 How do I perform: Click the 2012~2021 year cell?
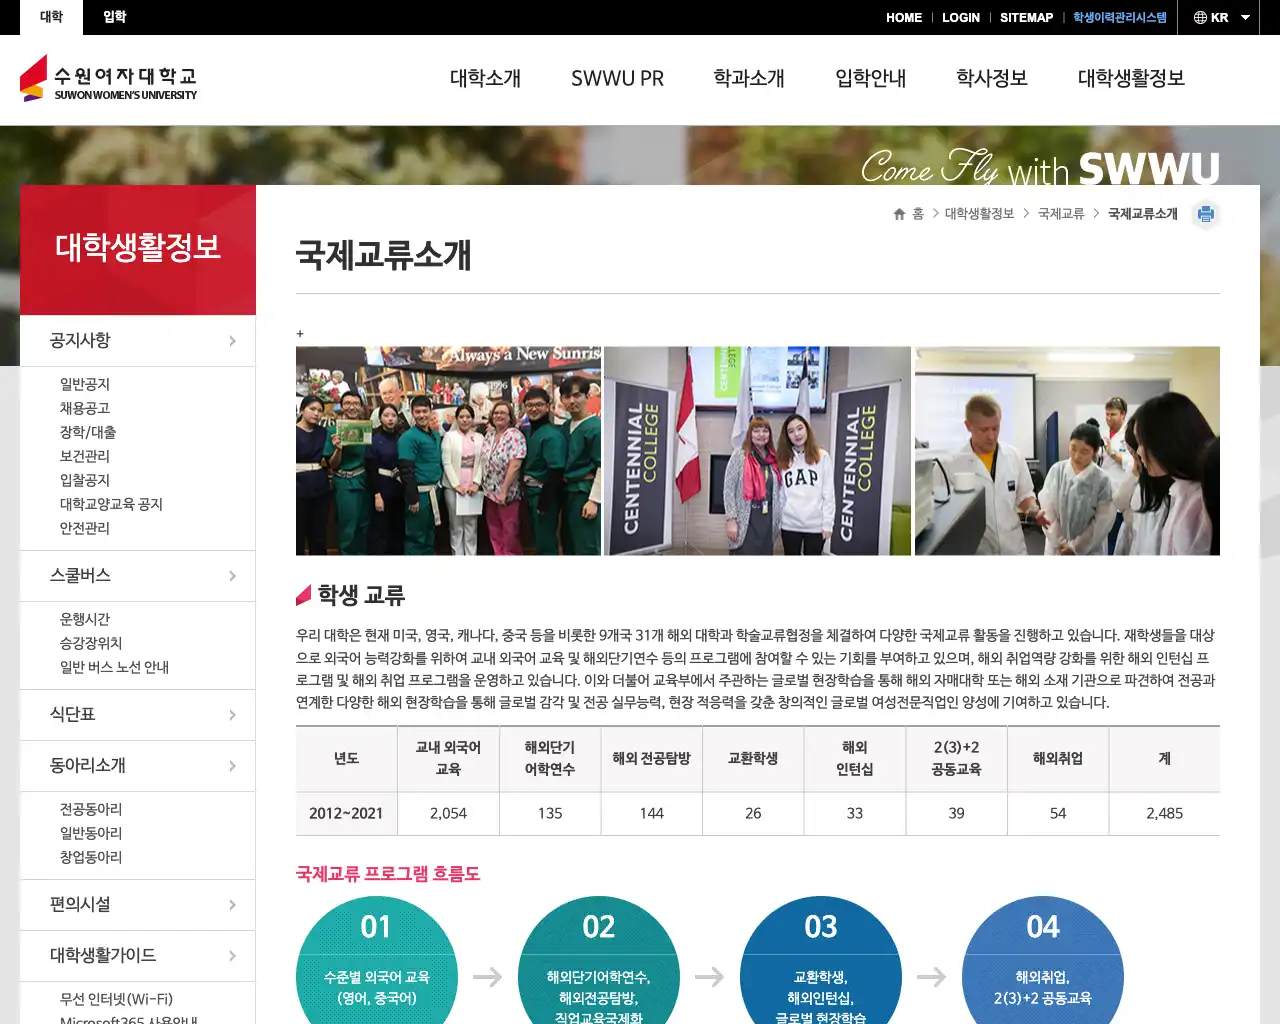pyautogui.click(x=346, y=814)
